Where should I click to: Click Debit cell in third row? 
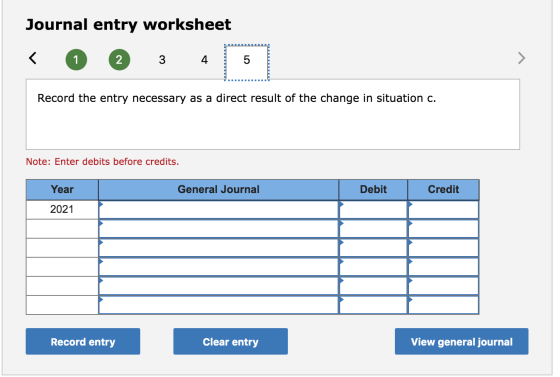pyautogui.click(x=373, y=248)
